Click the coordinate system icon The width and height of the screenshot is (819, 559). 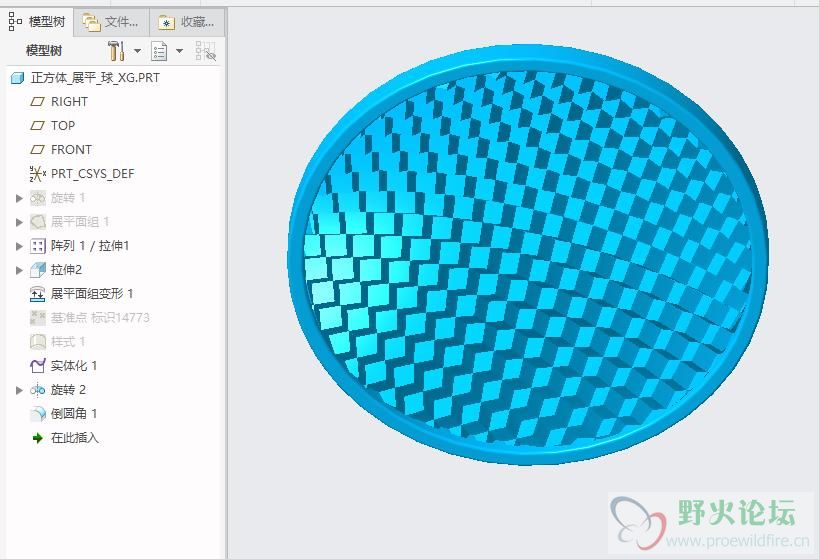pyautogui.click(x=38, y=173)
